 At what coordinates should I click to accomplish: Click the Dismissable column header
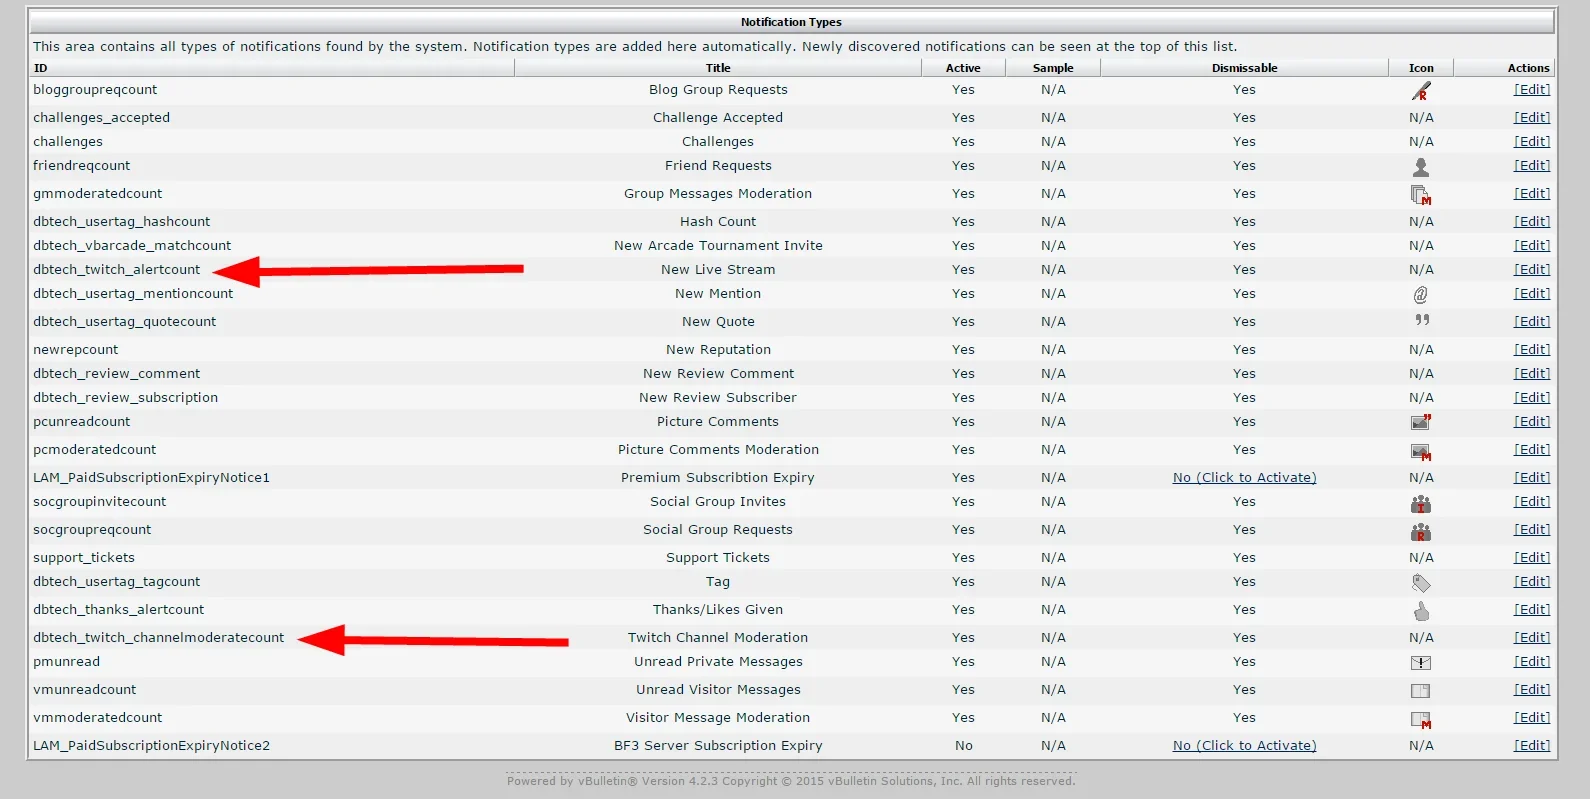[x=1244, y=68]
